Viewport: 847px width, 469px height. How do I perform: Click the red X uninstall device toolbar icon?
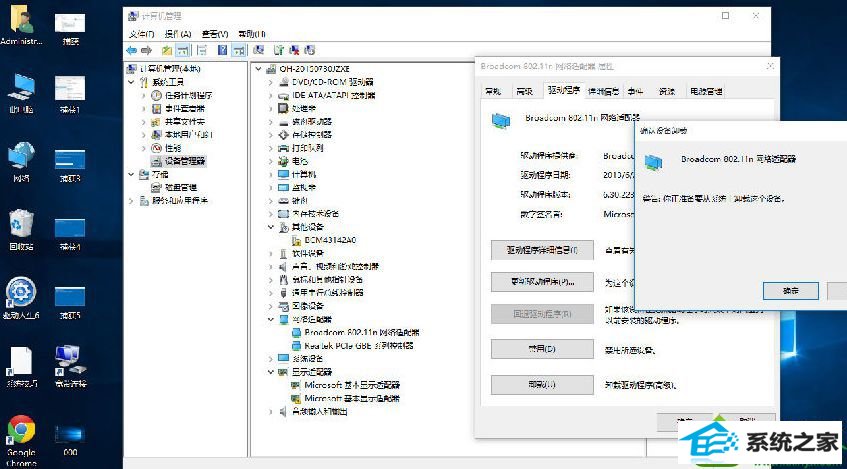pyautogui.click(x=294, y=50)
